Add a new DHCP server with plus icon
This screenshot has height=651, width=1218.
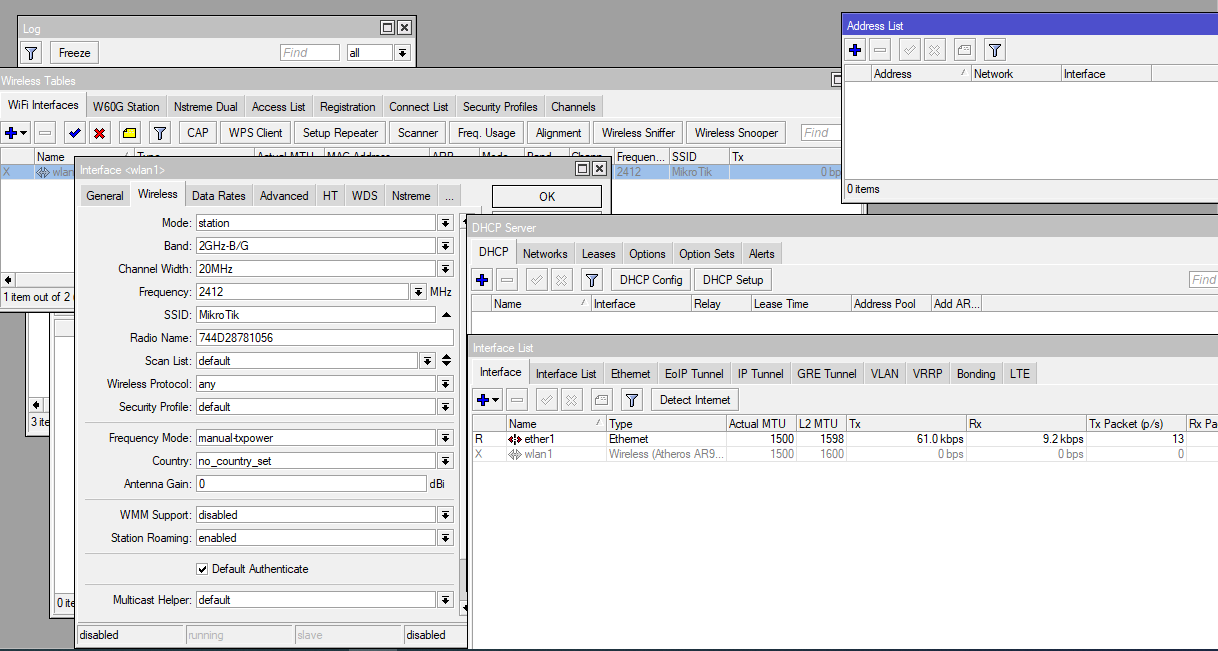coord(482,280)
